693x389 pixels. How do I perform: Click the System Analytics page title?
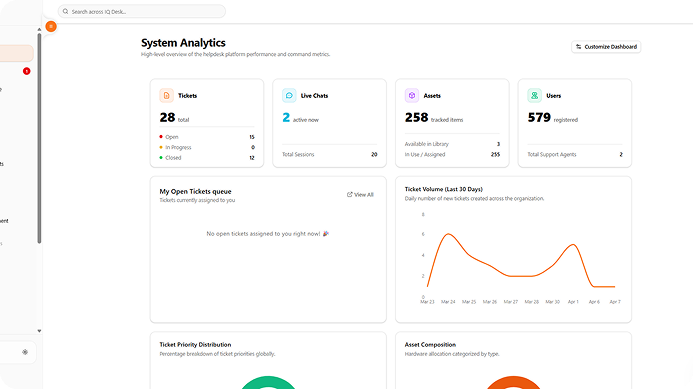[183, 43]
